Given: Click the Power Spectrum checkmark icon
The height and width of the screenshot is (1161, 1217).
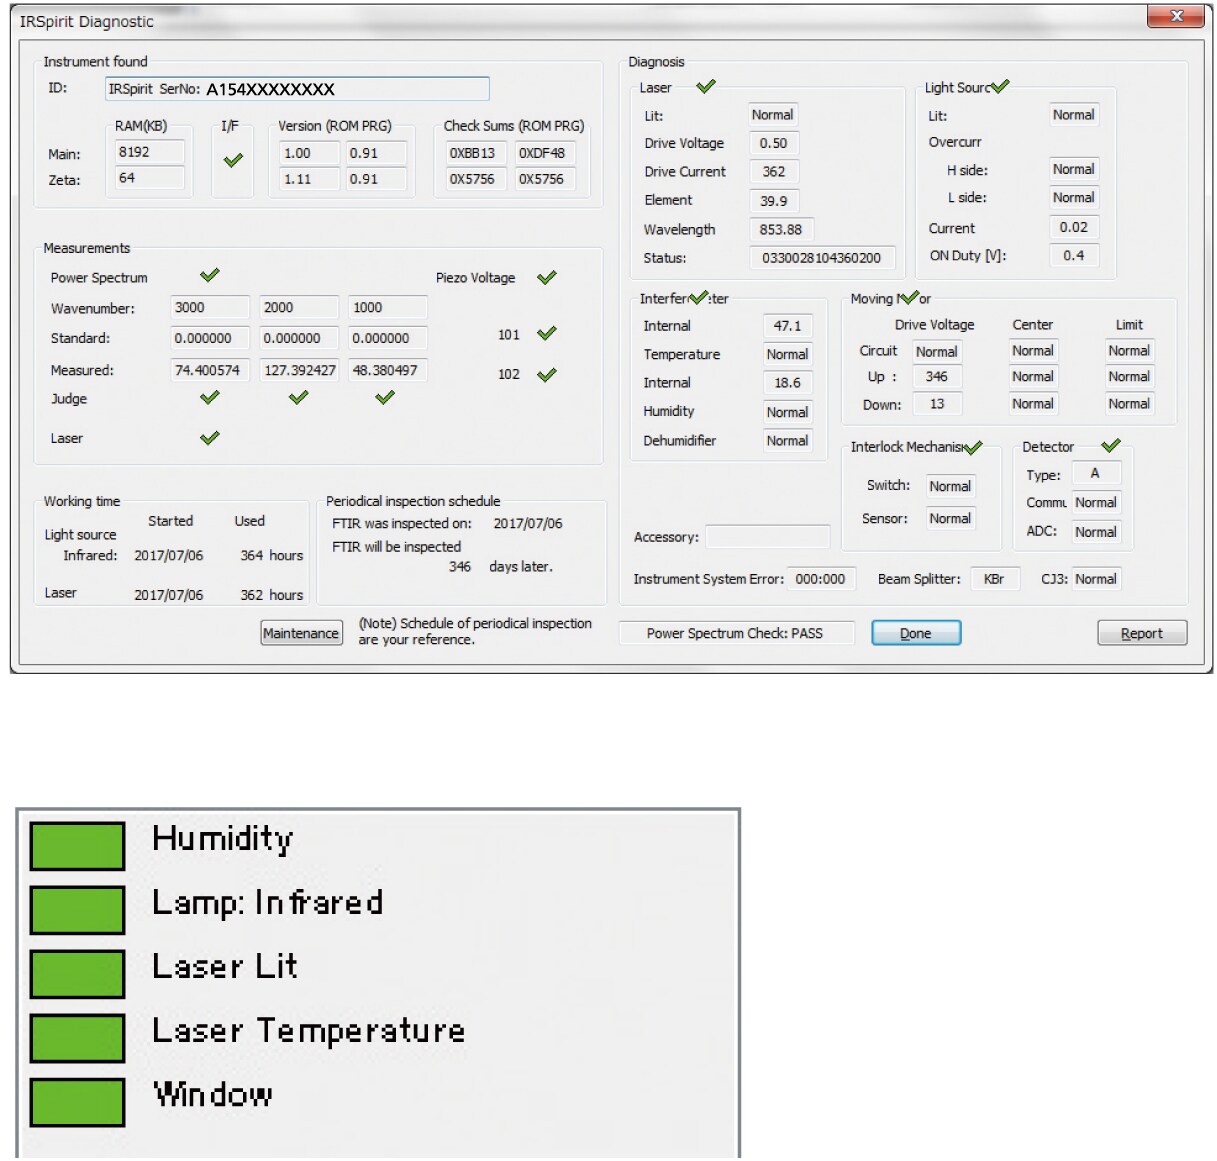Looking at the screenshot, I should tap(210, 276).
